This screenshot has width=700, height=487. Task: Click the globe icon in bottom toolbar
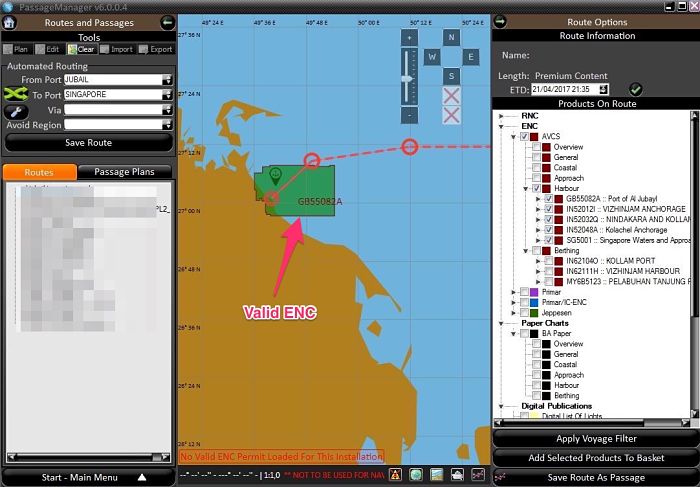(415, 474)
